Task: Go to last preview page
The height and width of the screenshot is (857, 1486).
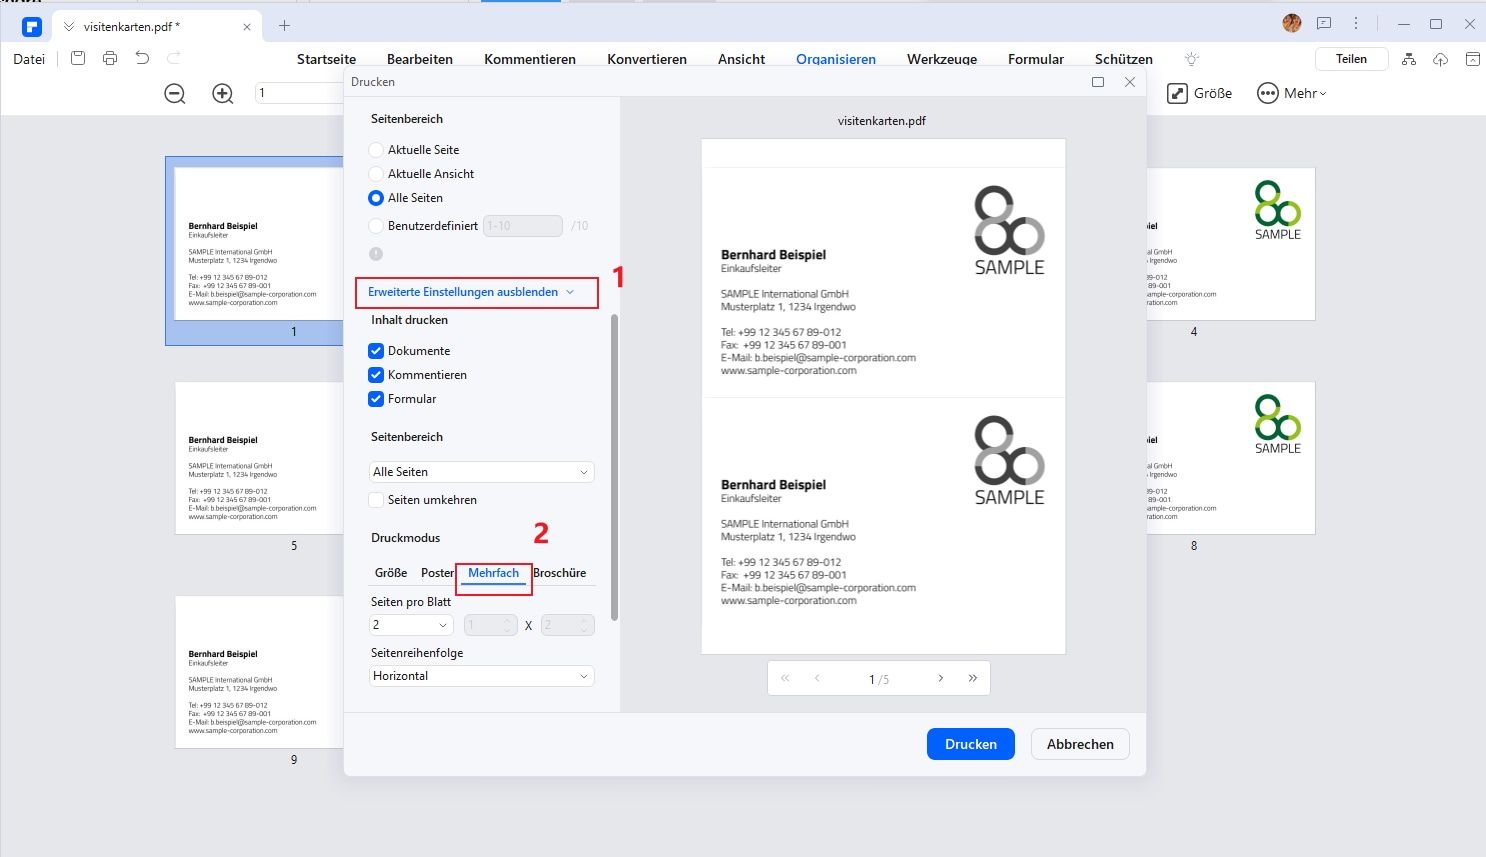Action: point(973,678)
